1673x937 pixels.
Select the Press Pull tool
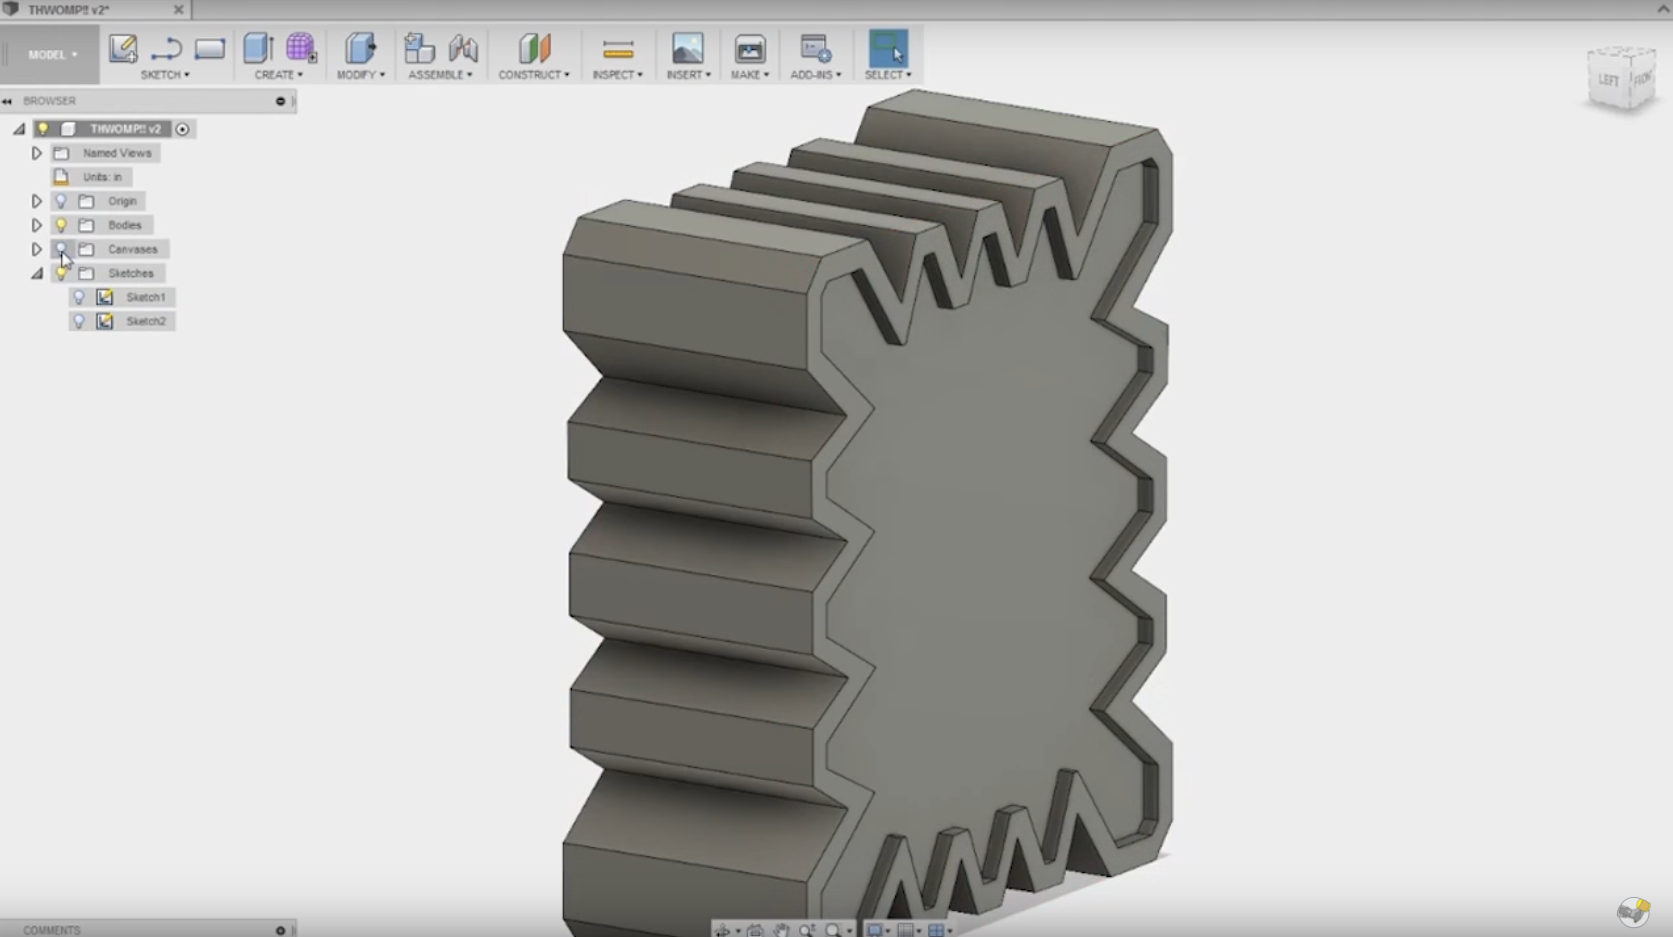360,48
